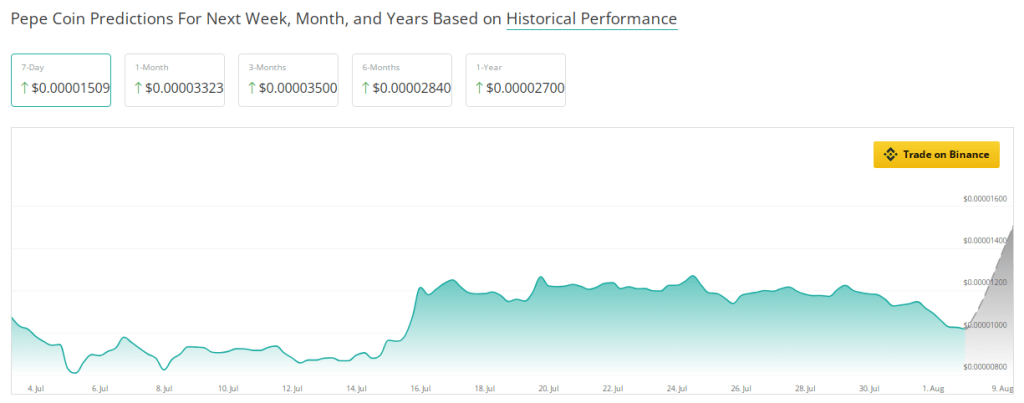
Task: Choose the 6-Months prediction tab
Action: (402, 80)
